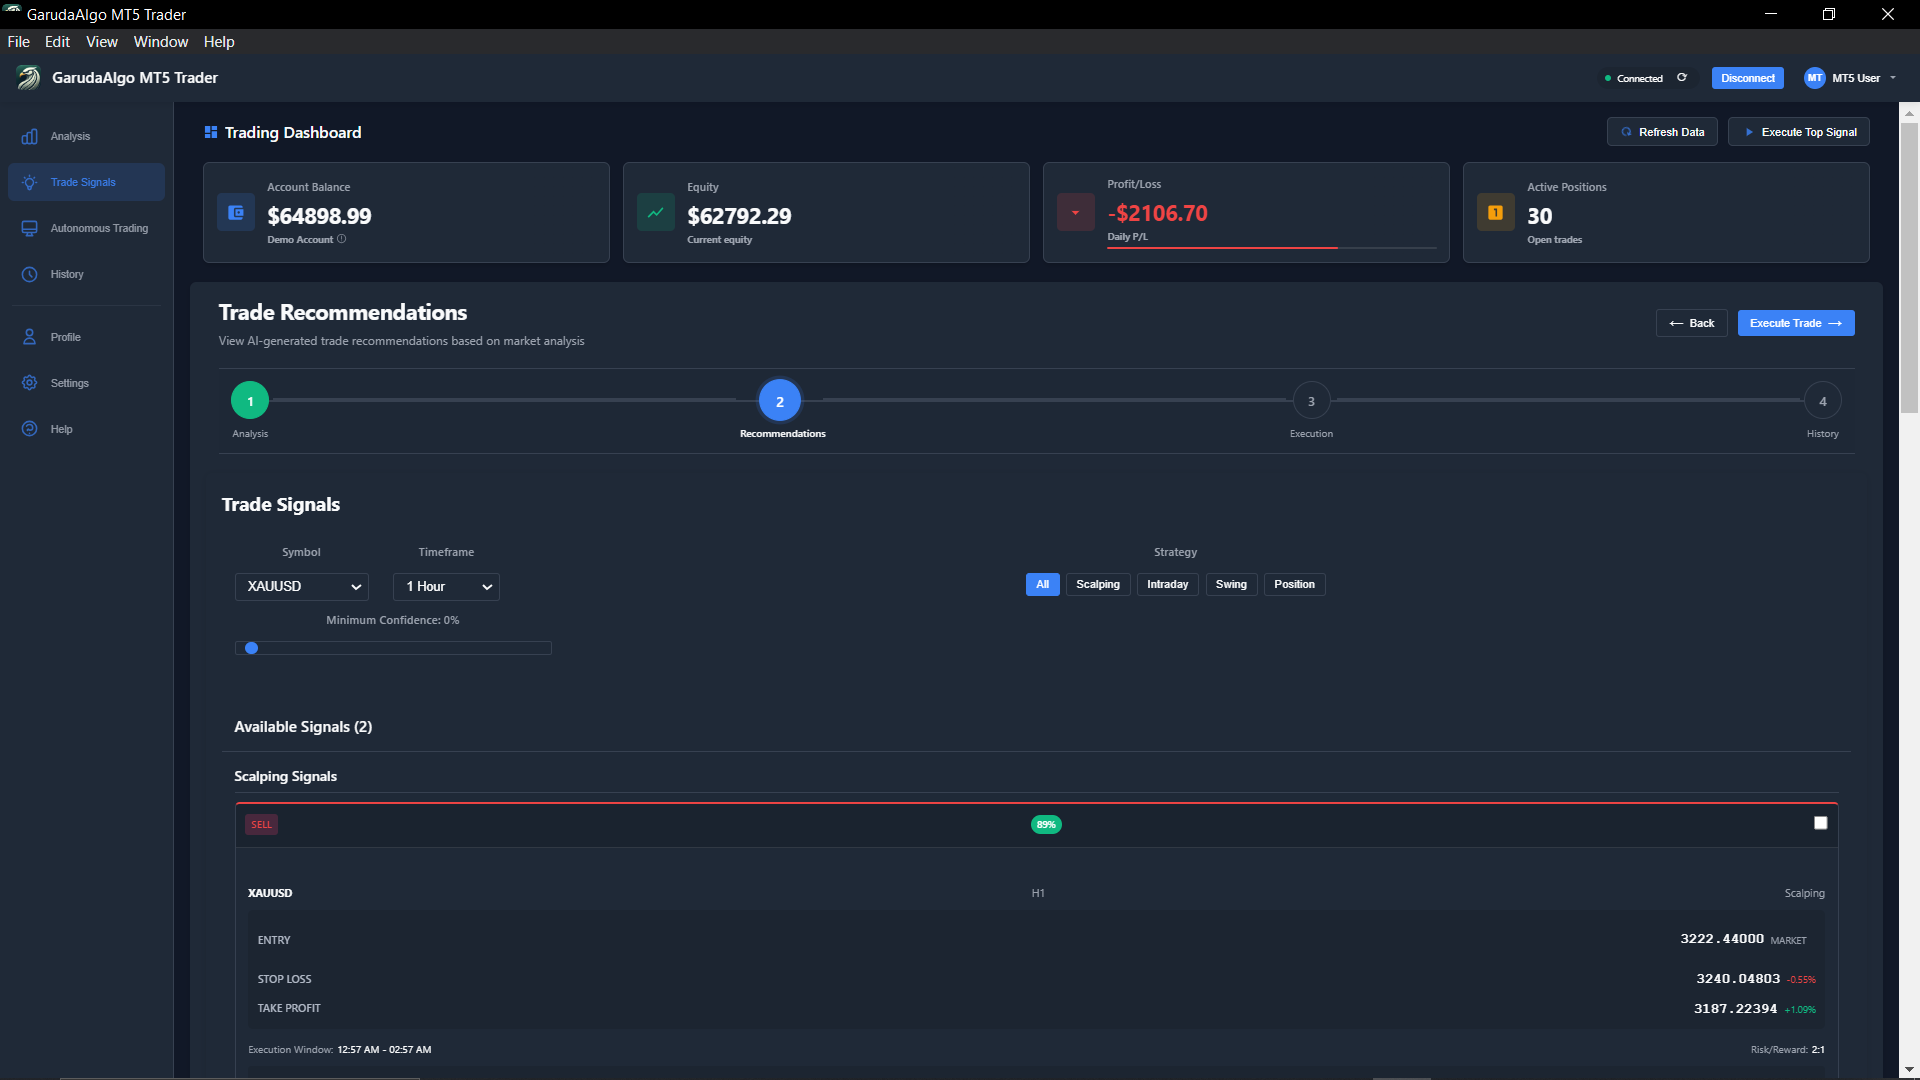Viewport: 1920px width, 1080px height.
Task: Open the Timeframe dropdown set to 1 Hour
Action: [446, 587]
